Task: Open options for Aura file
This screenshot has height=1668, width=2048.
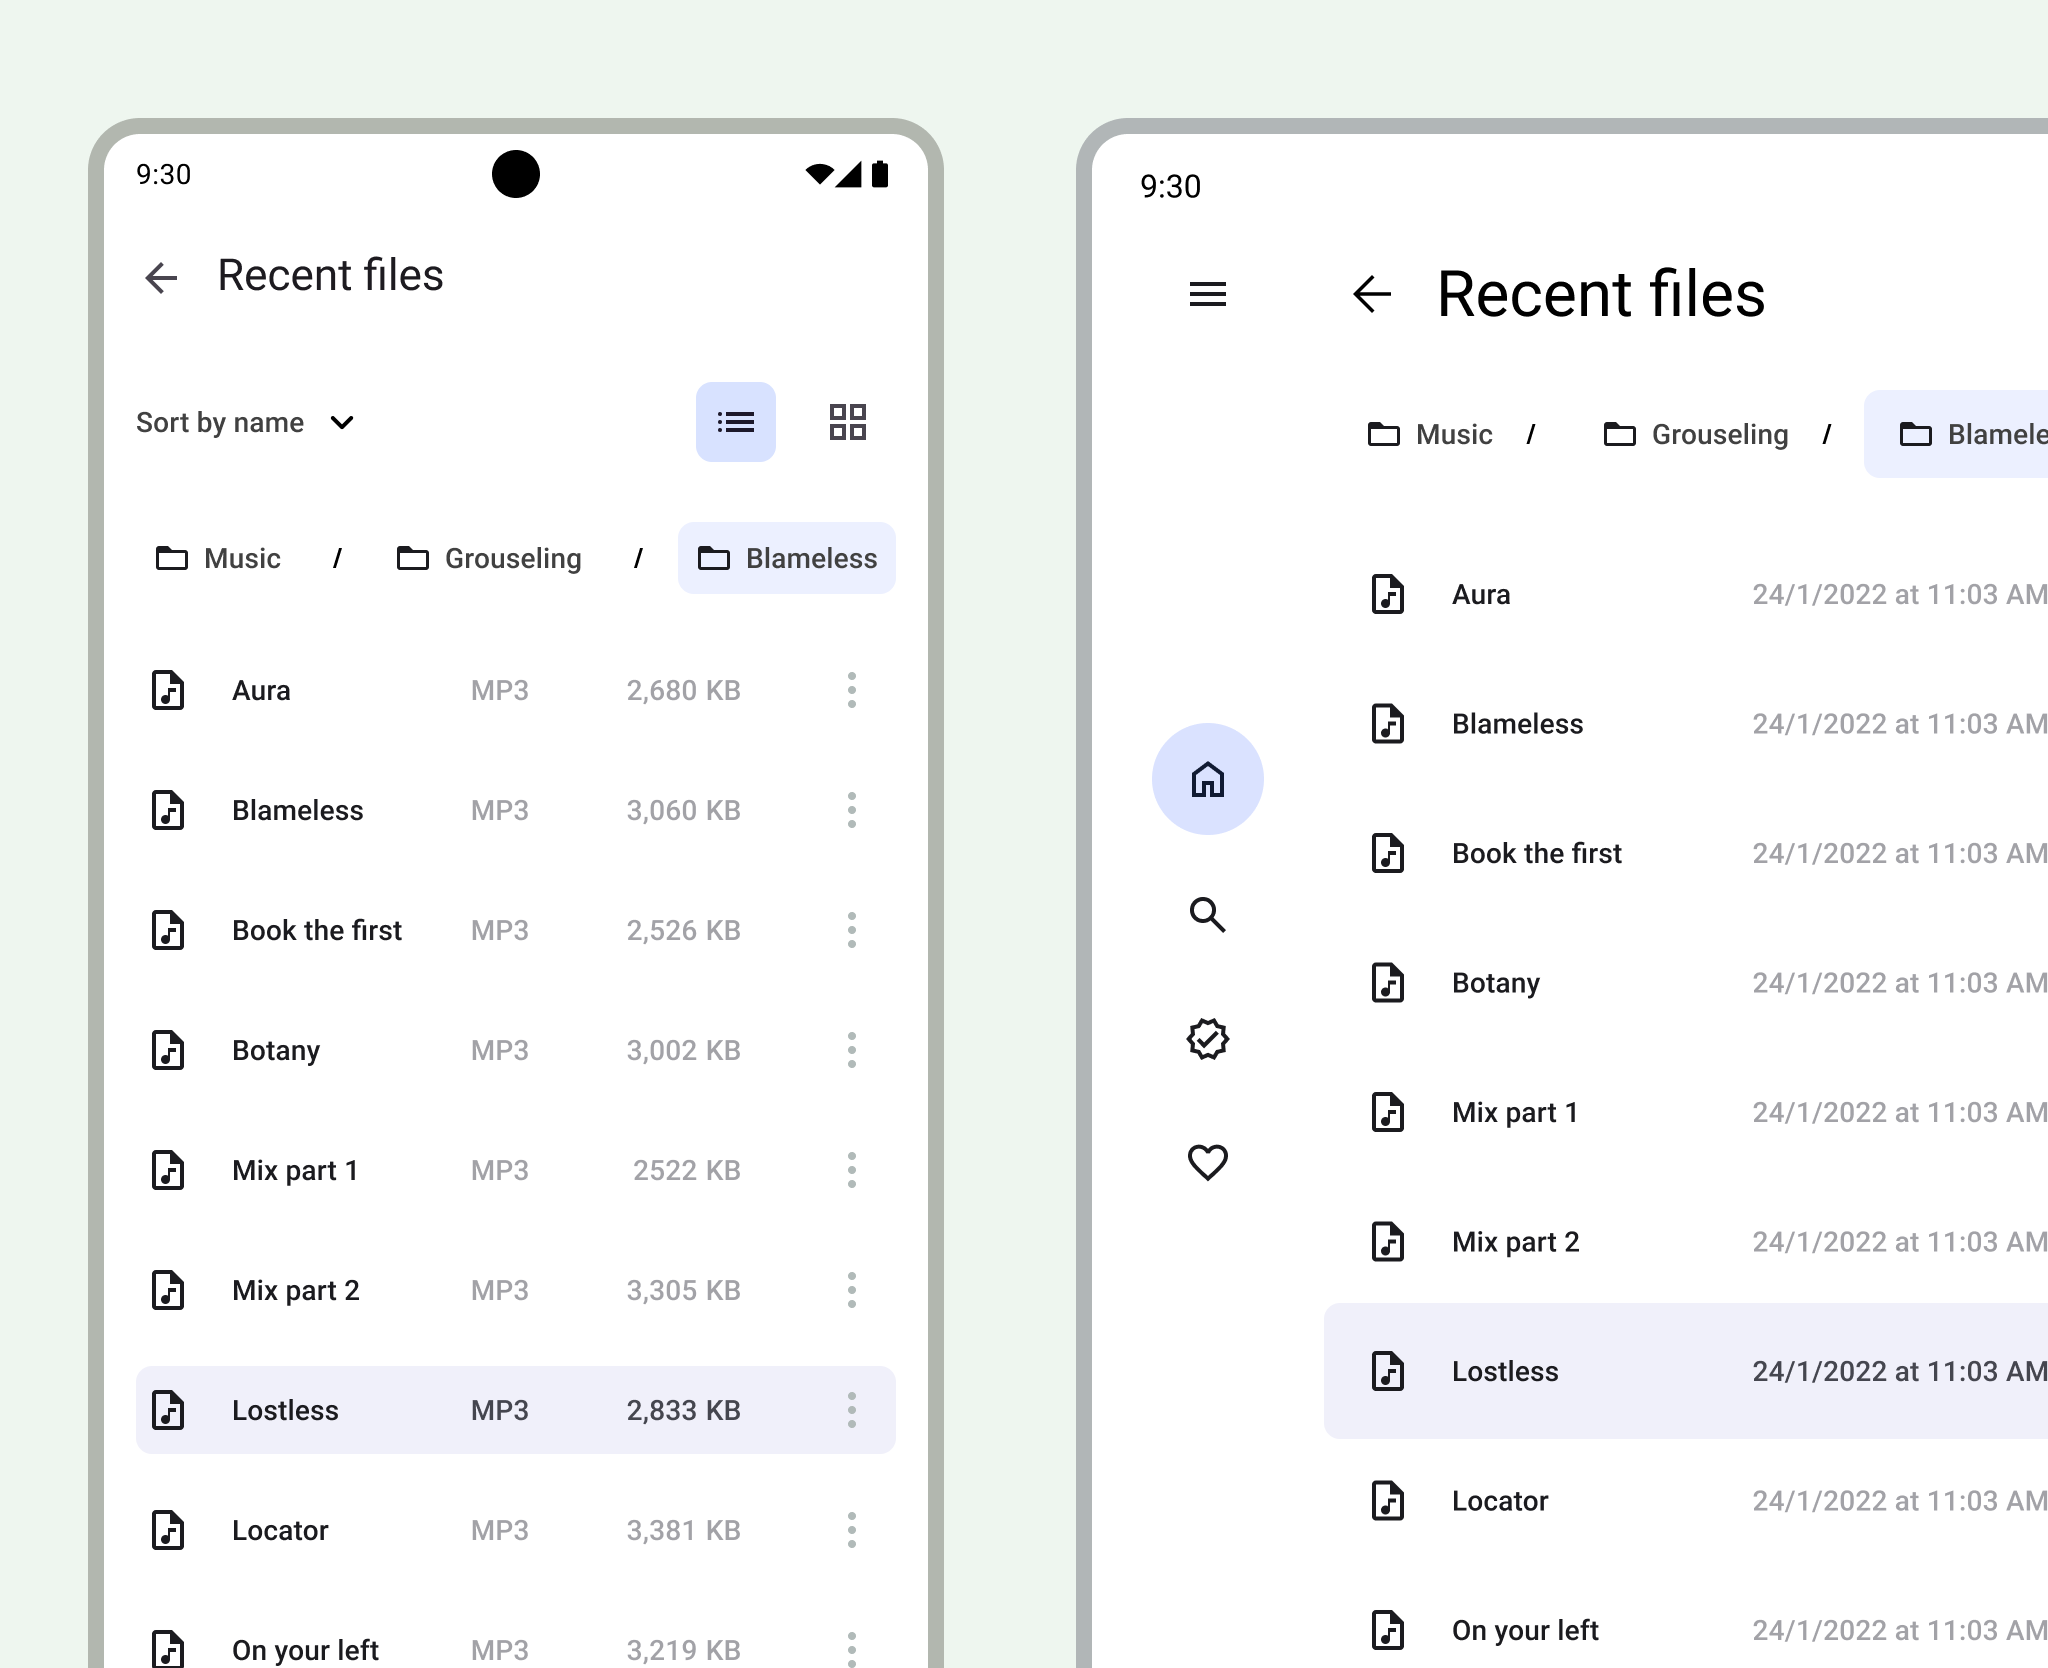Action: click(x=850, y=689)
